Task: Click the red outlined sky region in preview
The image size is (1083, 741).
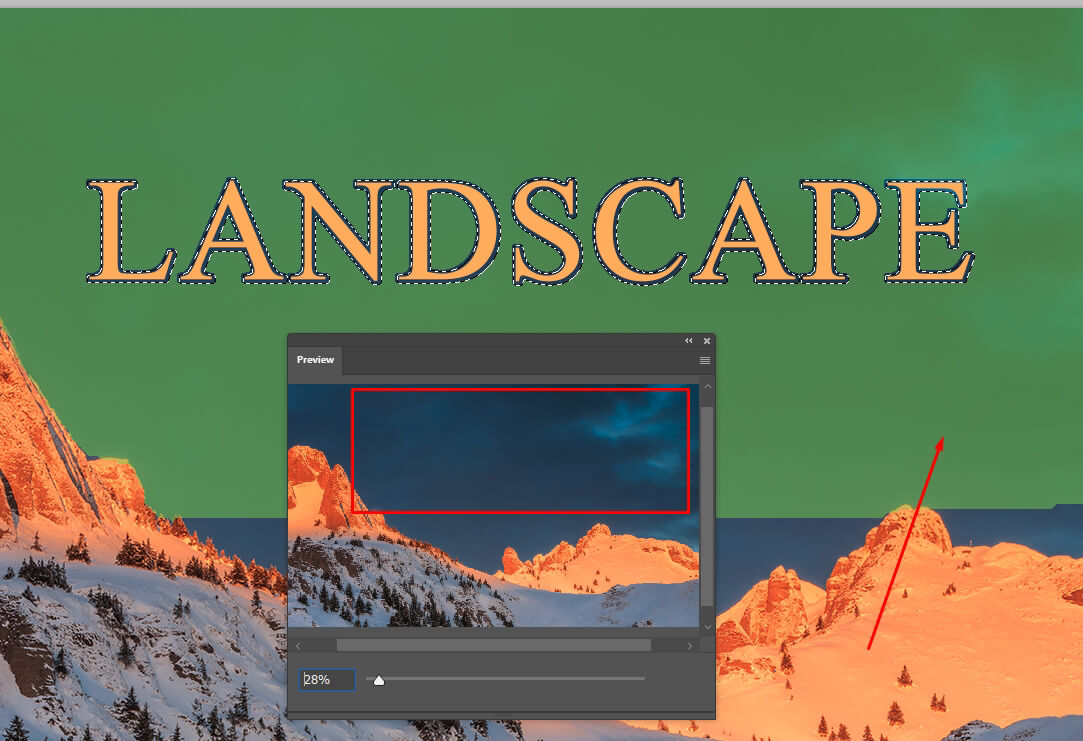Action: click(x=520, y=448)
